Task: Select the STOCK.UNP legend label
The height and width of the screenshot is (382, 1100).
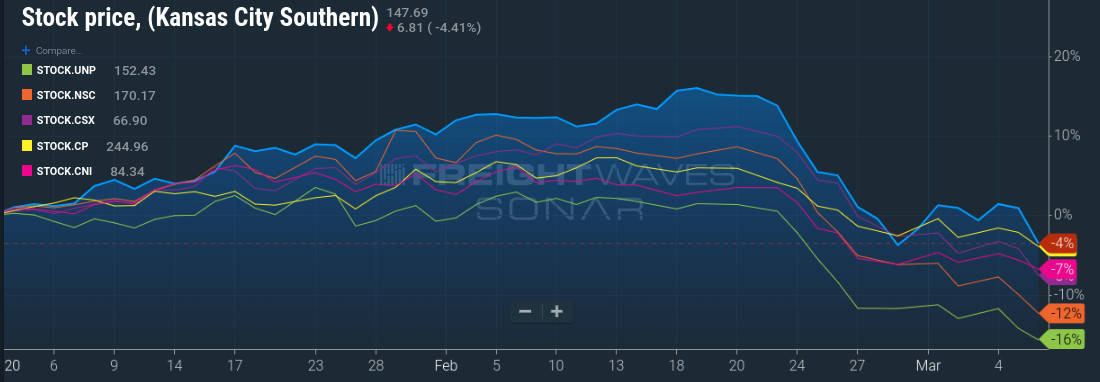Action: pyautogui.click(x=66, y=70)
